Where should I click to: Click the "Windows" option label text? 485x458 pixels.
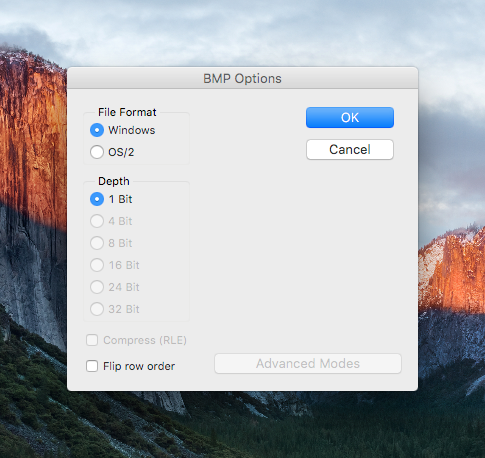pos(132,130)
